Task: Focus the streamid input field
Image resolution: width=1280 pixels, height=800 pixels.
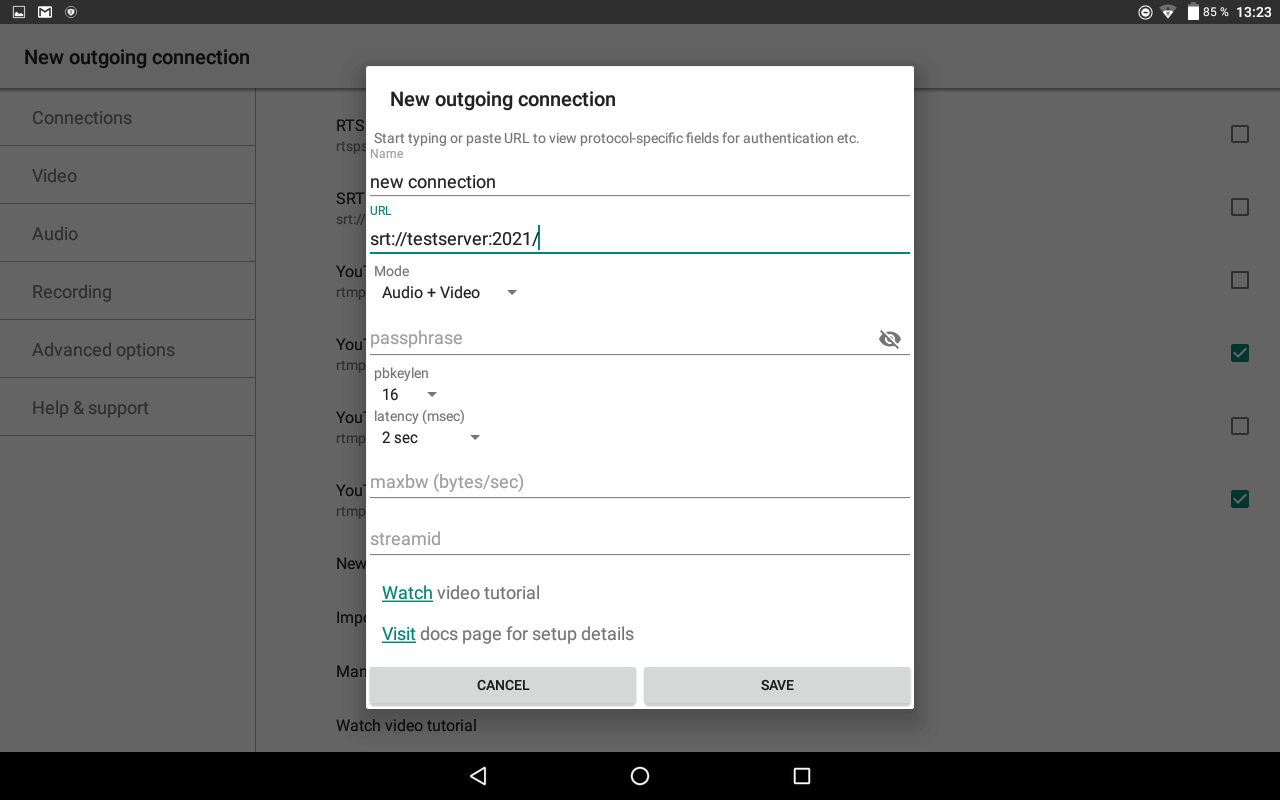Action: click(640, 539)
